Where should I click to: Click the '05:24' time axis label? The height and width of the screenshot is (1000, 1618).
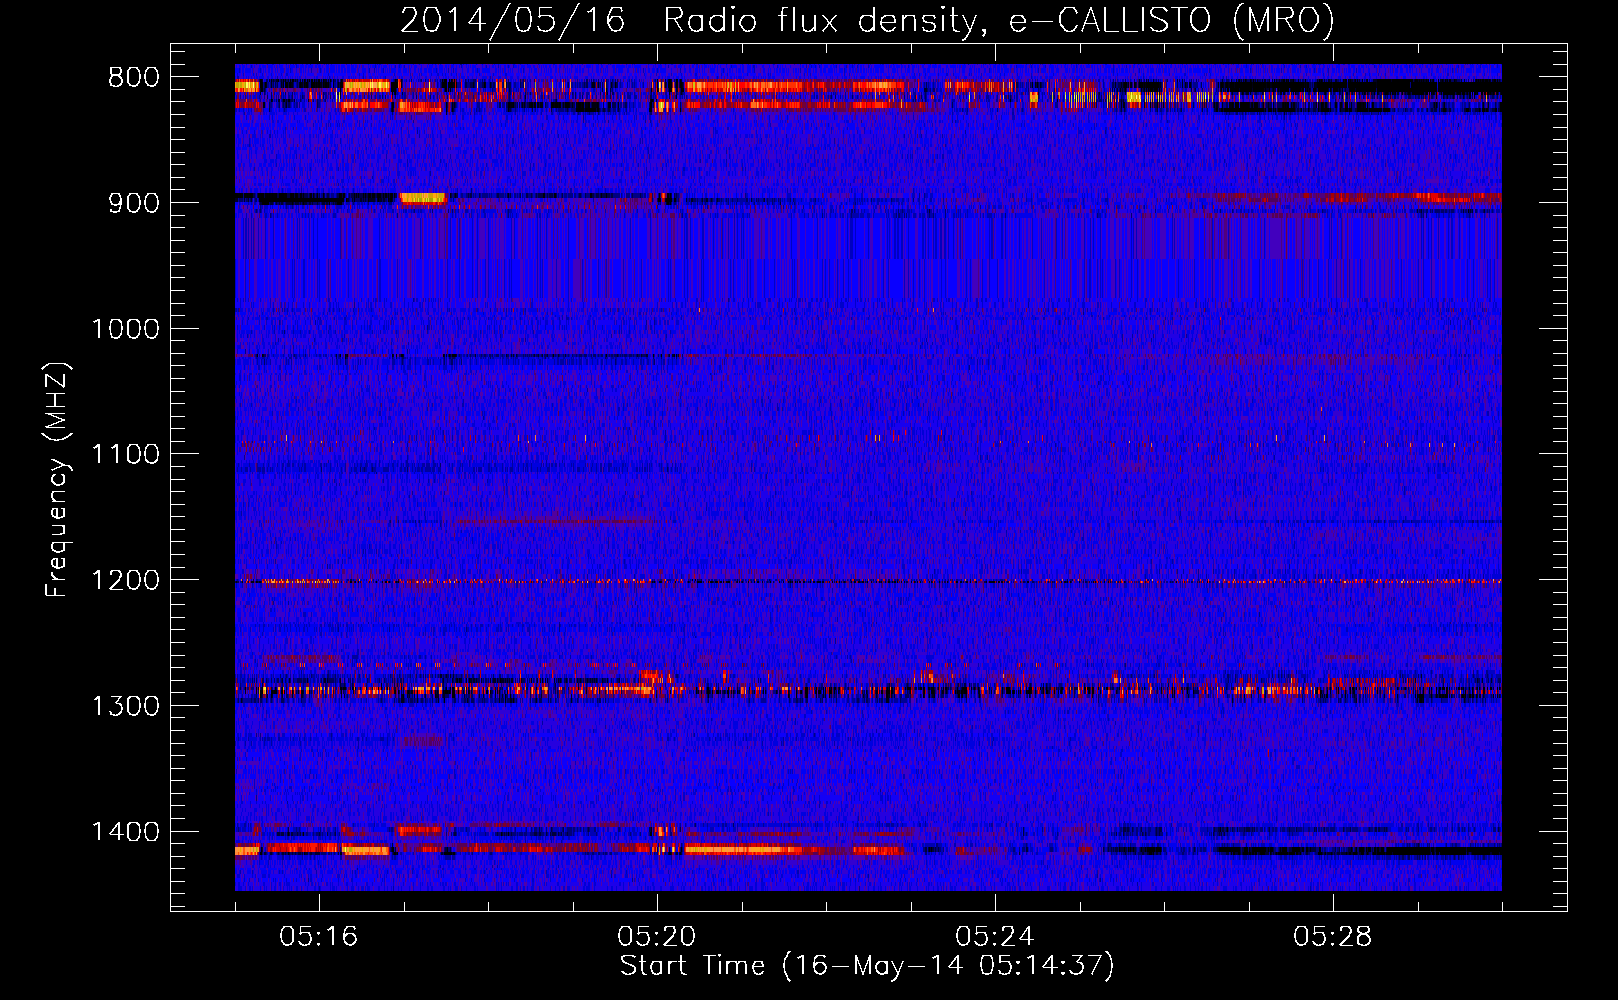995,937
